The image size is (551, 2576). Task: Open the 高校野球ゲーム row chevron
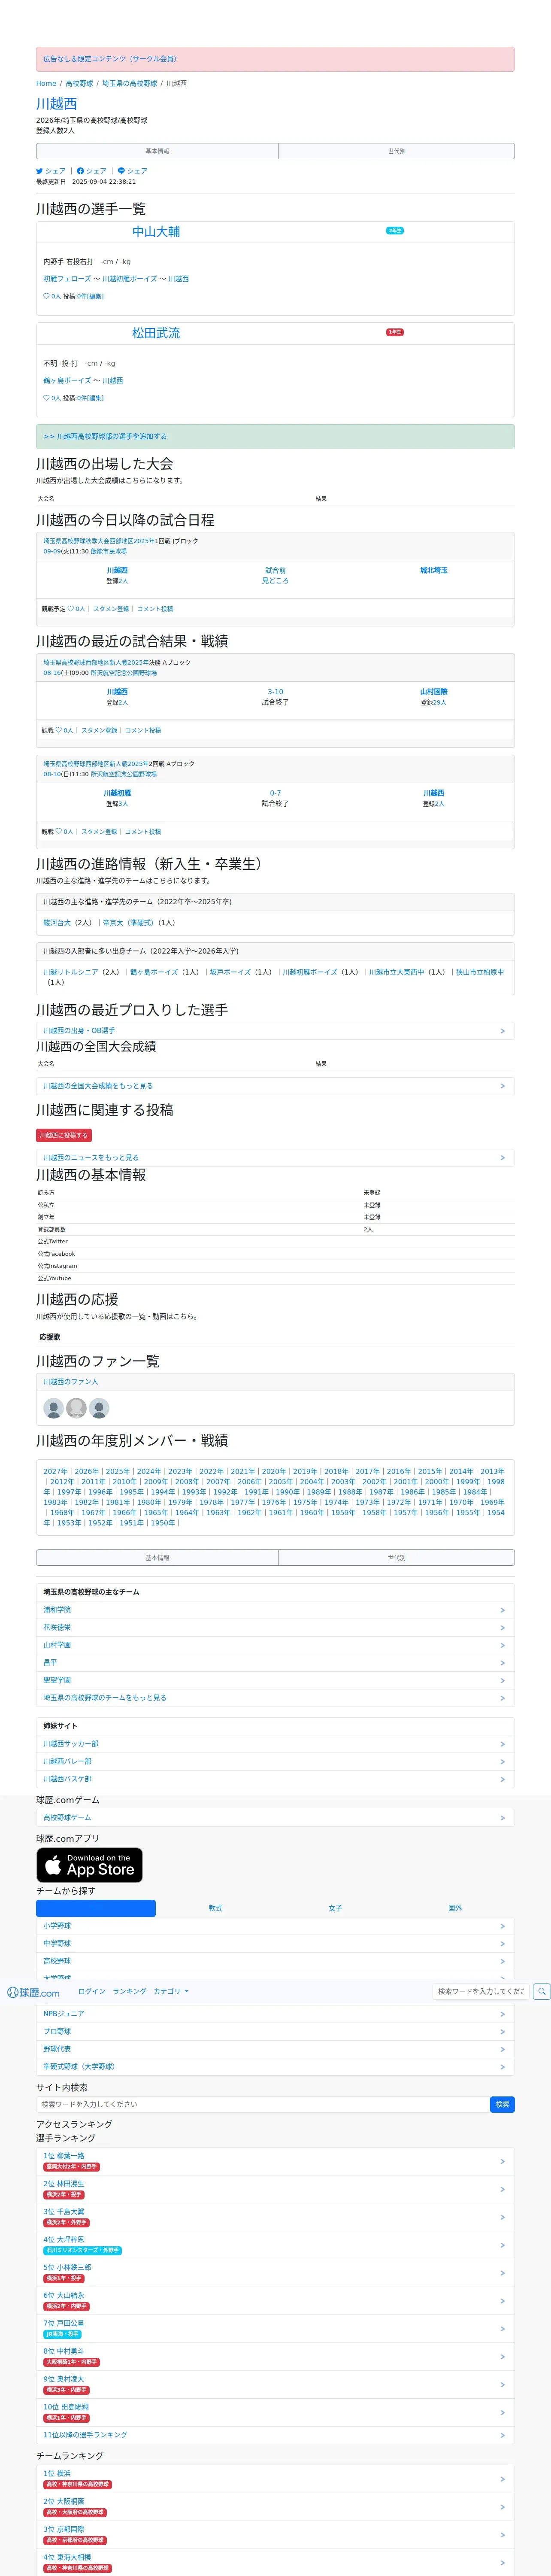tap(503, 1818)
